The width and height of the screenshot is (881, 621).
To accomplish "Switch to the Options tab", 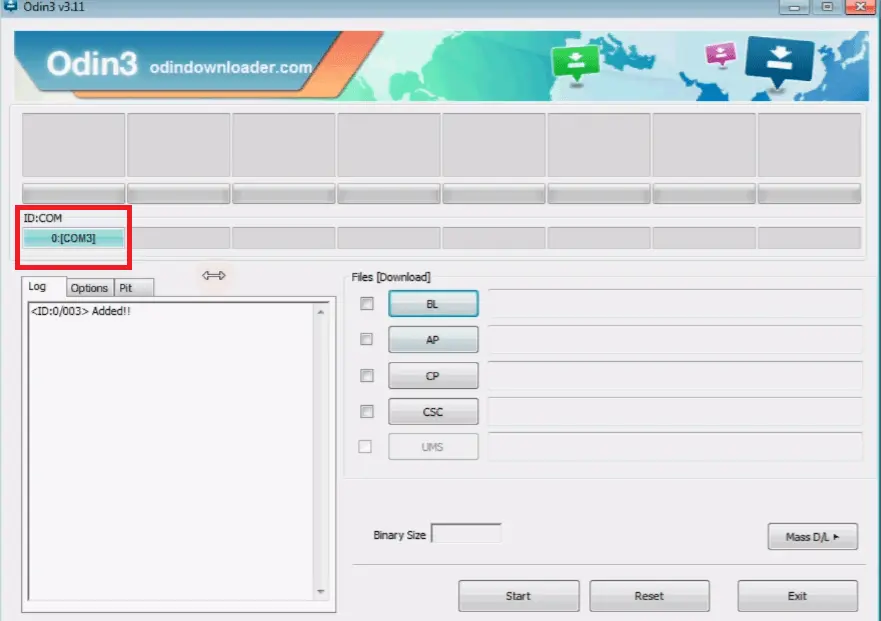I will click(x=89, y=288).
